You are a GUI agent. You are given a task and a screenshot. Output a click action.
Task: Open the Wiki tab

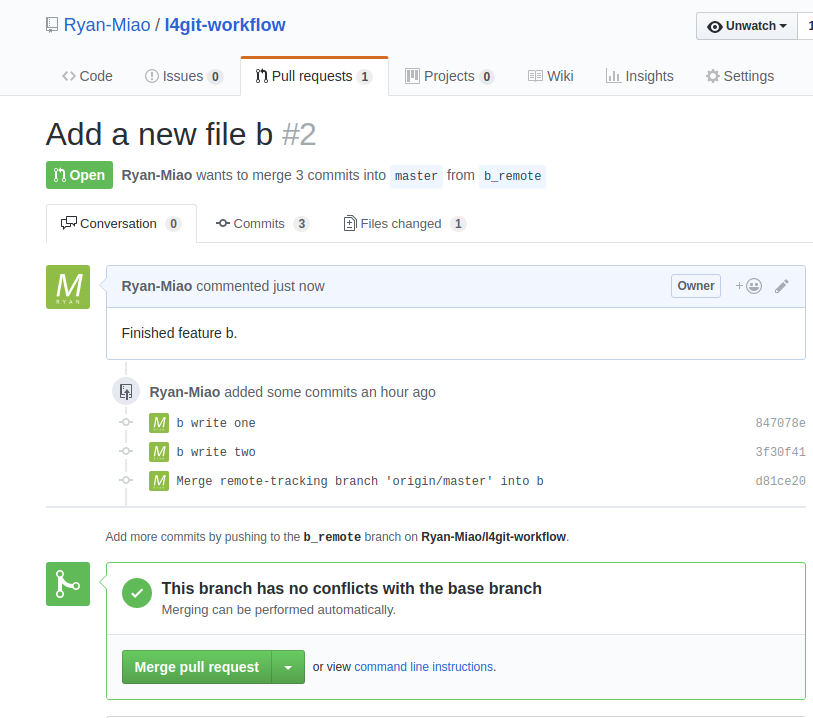click(x=551, y=76)
